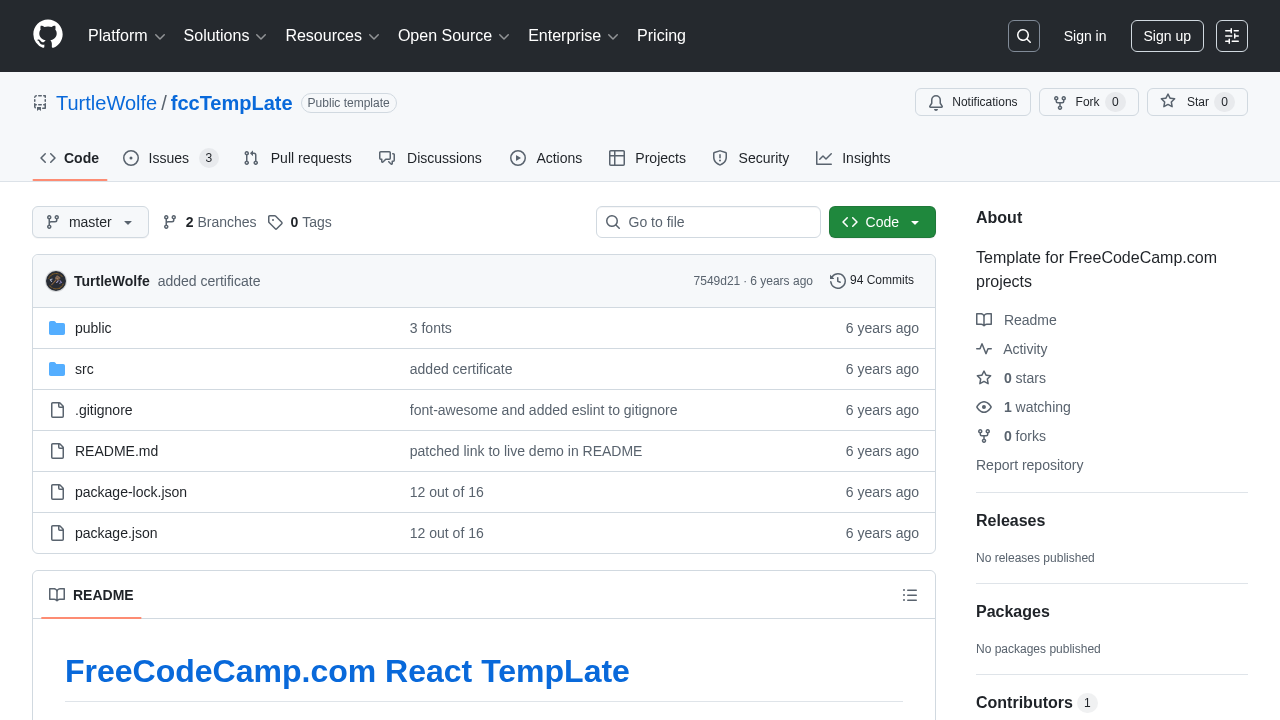Click the Activity pulse icon

coord(984,349)
